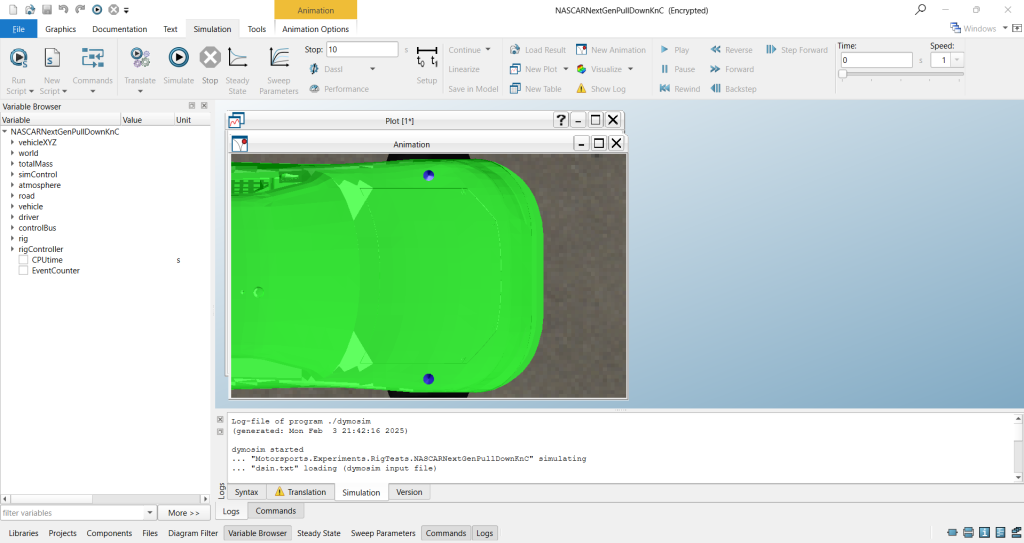Open the Commands ribbon tool

tap(92, 70)
